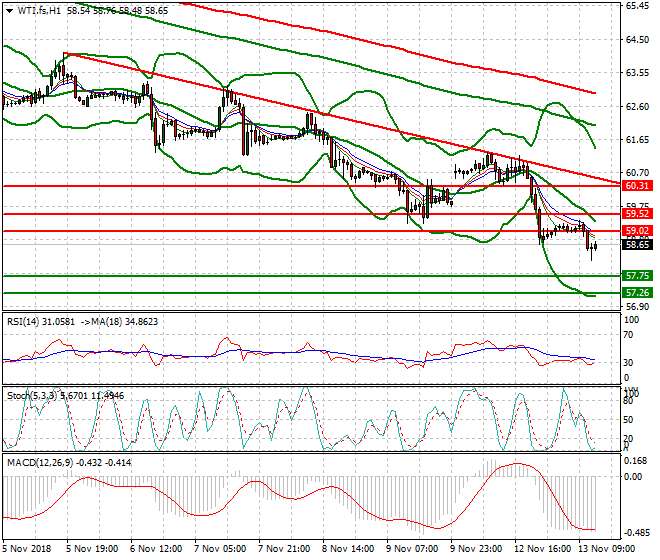Select the 56.90 price scale value
660x560 pixels.
tap(637, 307)
